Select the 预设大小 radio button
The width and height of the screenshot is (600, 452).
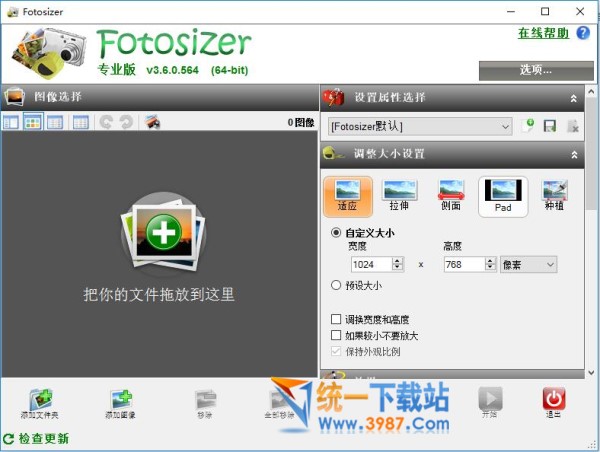336,285
